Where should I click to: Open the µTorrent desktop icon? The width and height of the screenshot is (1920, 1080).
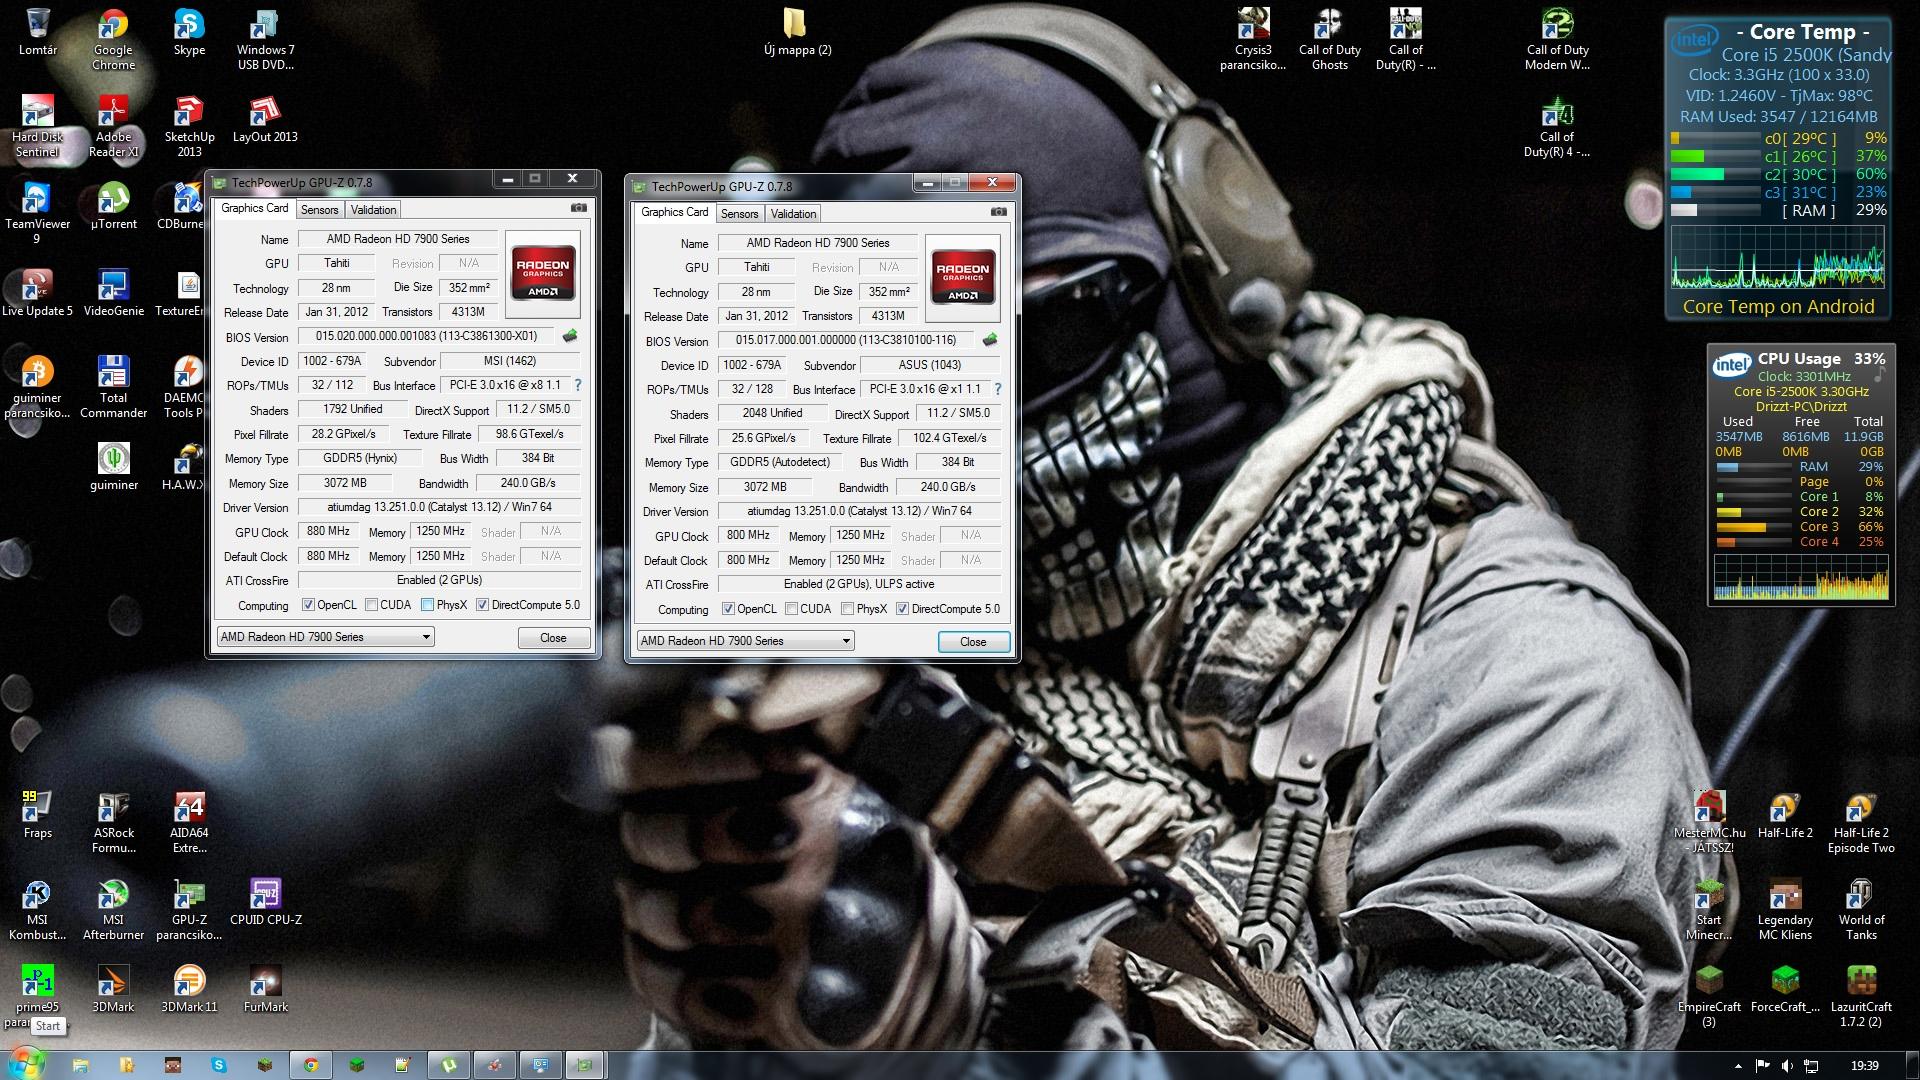coord(113,207)
